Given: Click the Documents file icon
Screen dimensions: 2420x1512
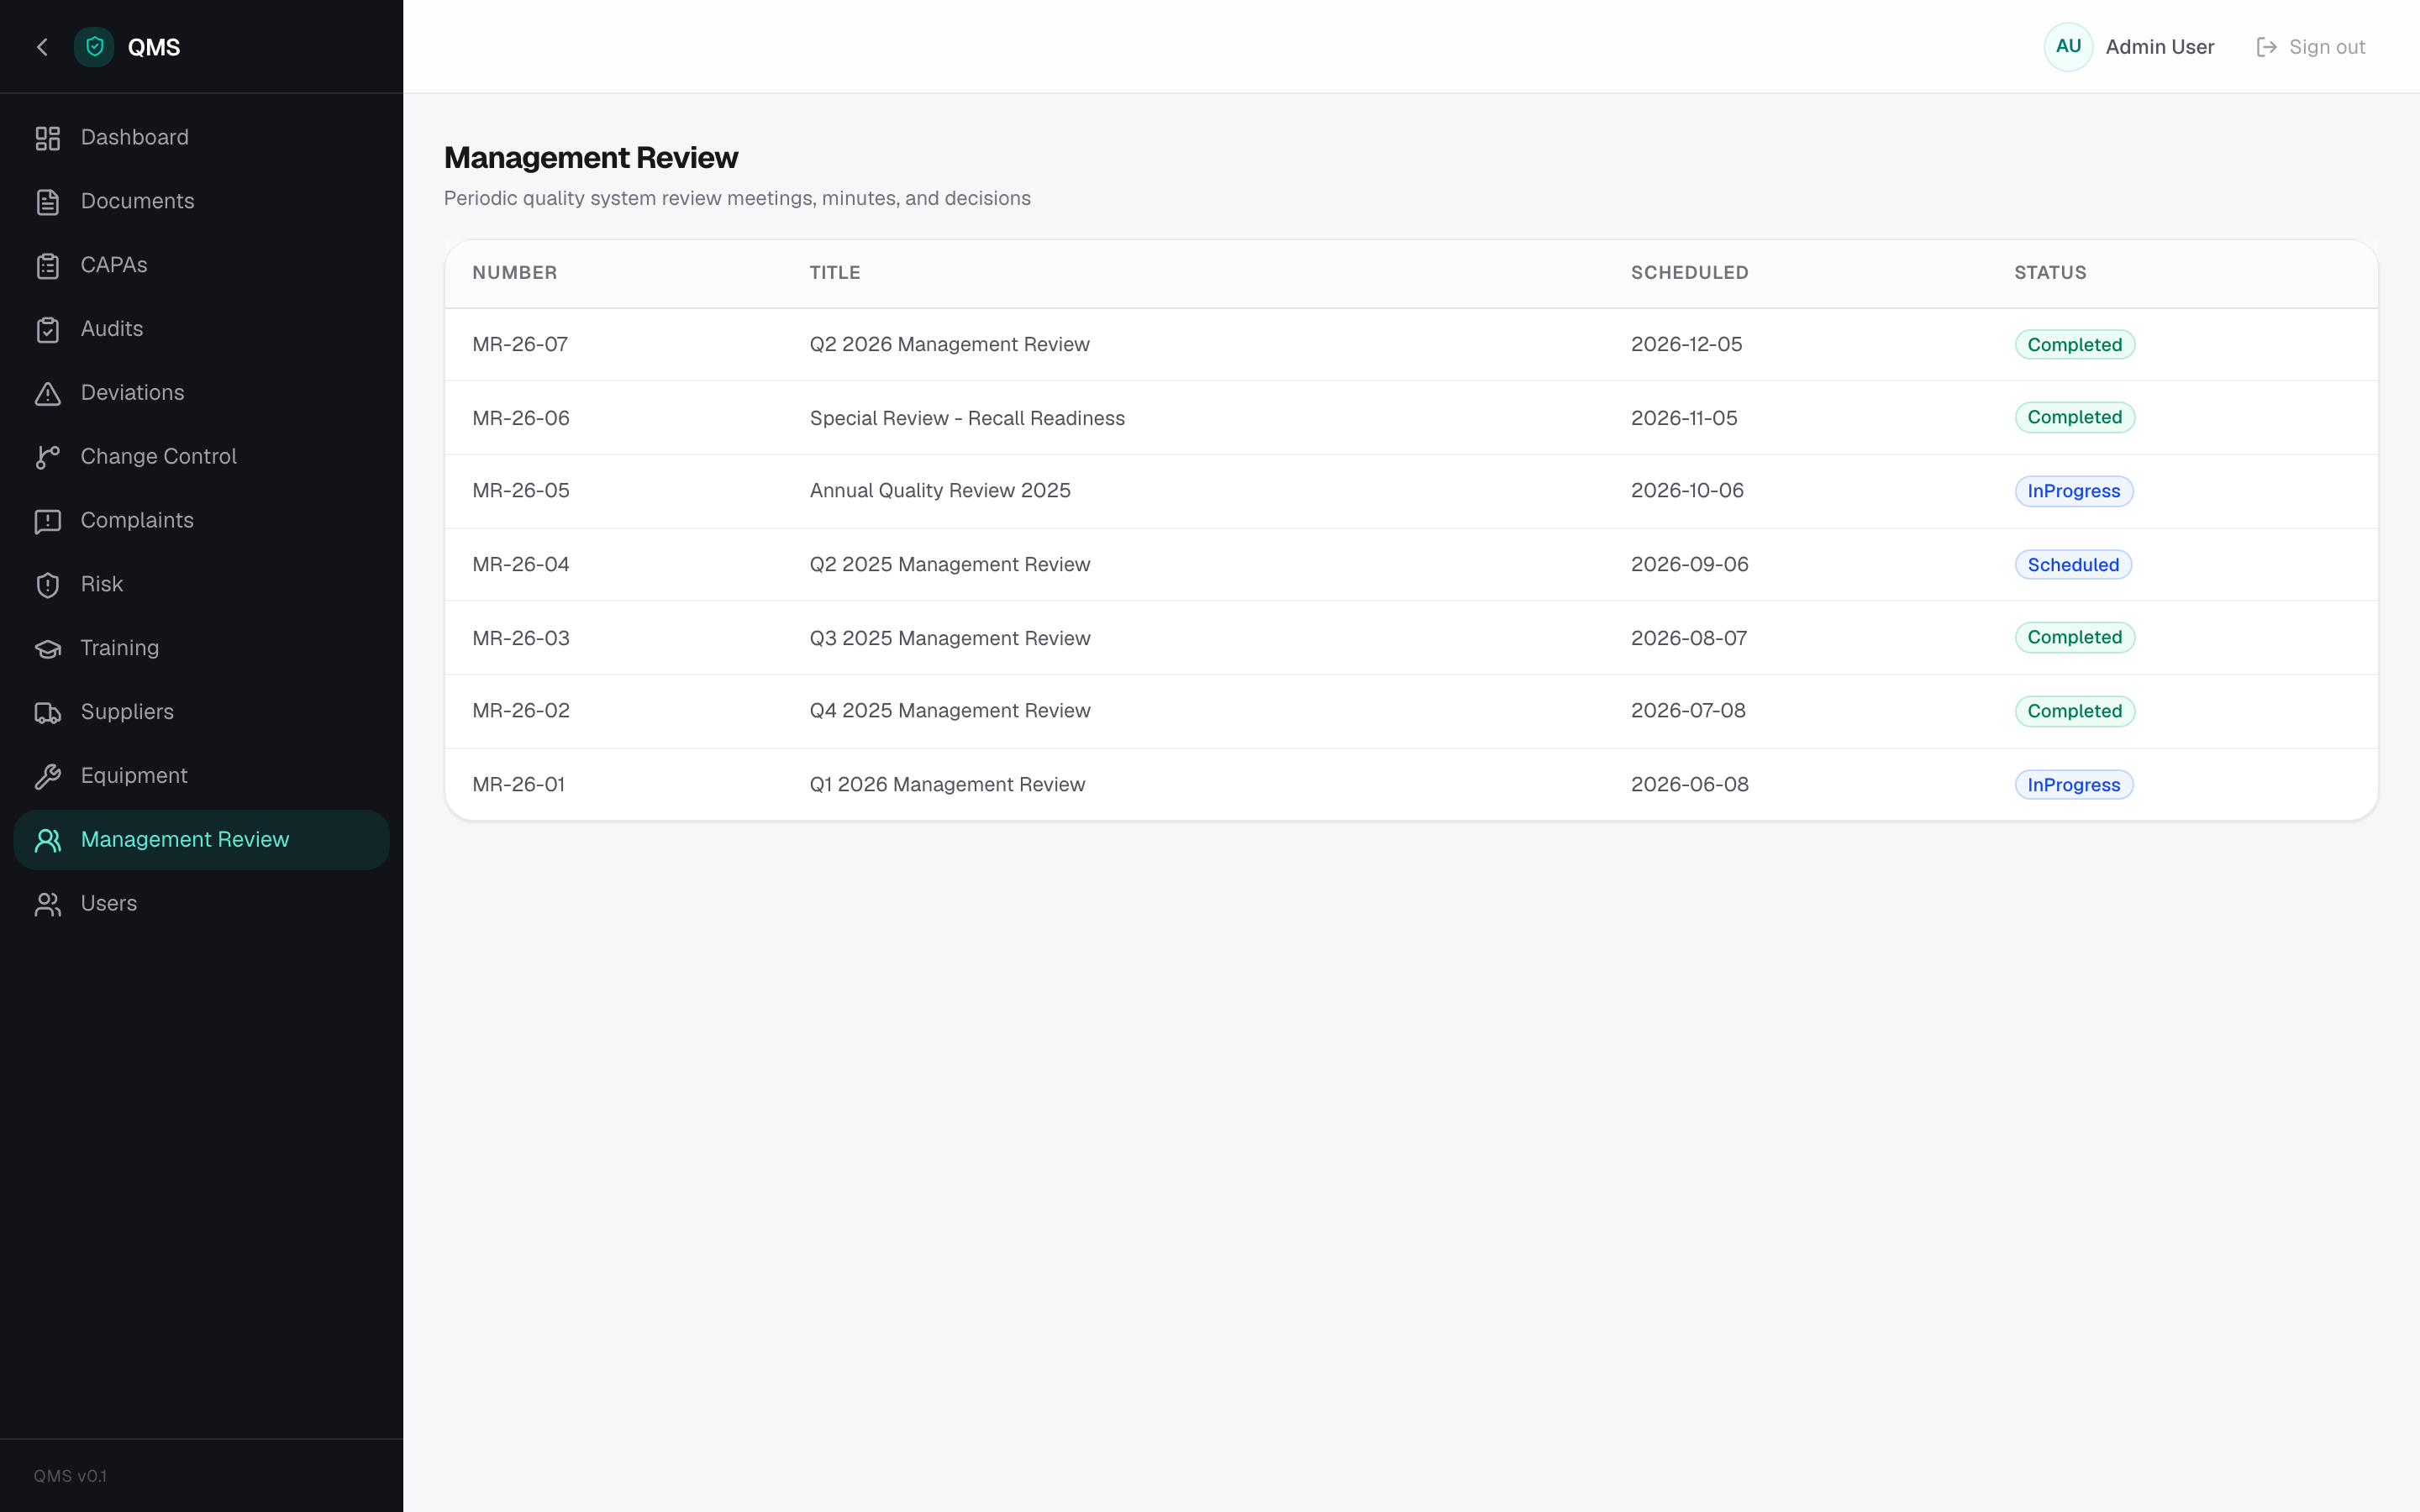Looking at the screenshot, I should click(48, 202).
